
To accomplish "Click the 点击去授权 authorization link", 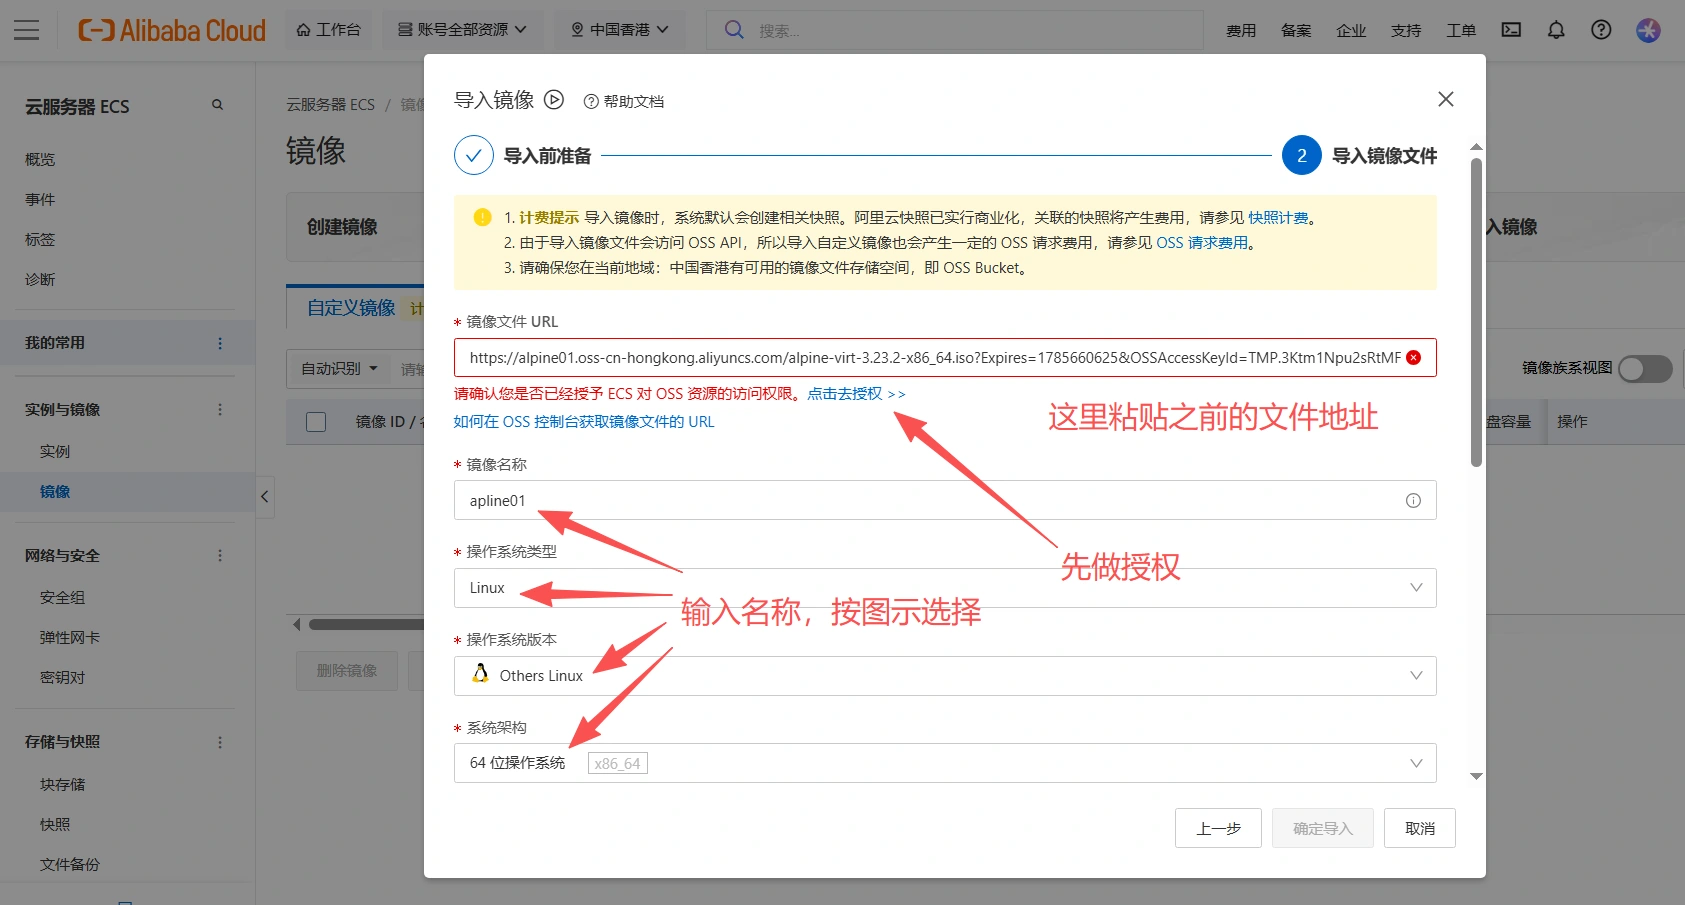I will (856, 394).
